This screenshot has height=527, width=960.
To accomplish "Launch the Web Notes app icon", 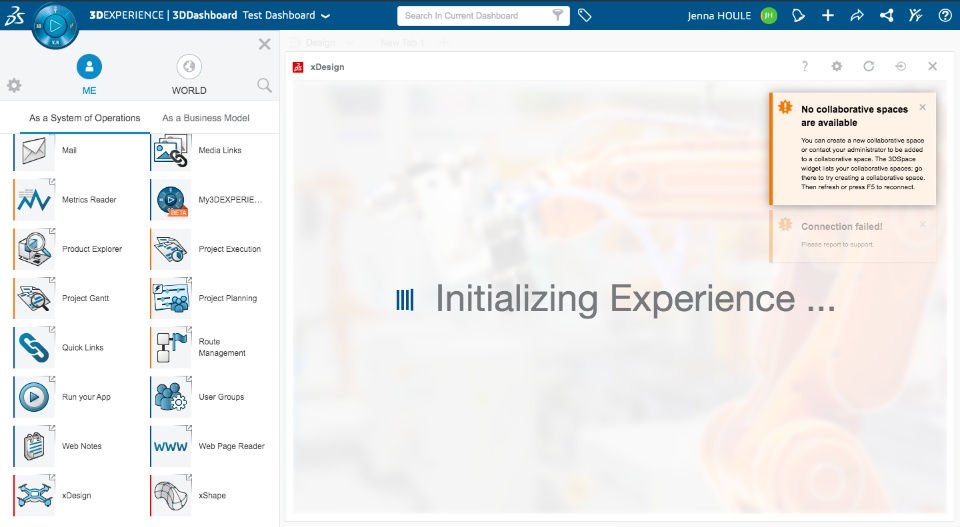I will tap(34, 446).
